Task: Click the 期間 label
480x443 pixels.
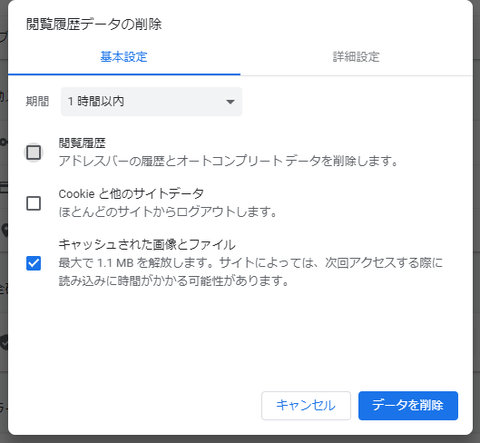Action: [x=37, y=101]
